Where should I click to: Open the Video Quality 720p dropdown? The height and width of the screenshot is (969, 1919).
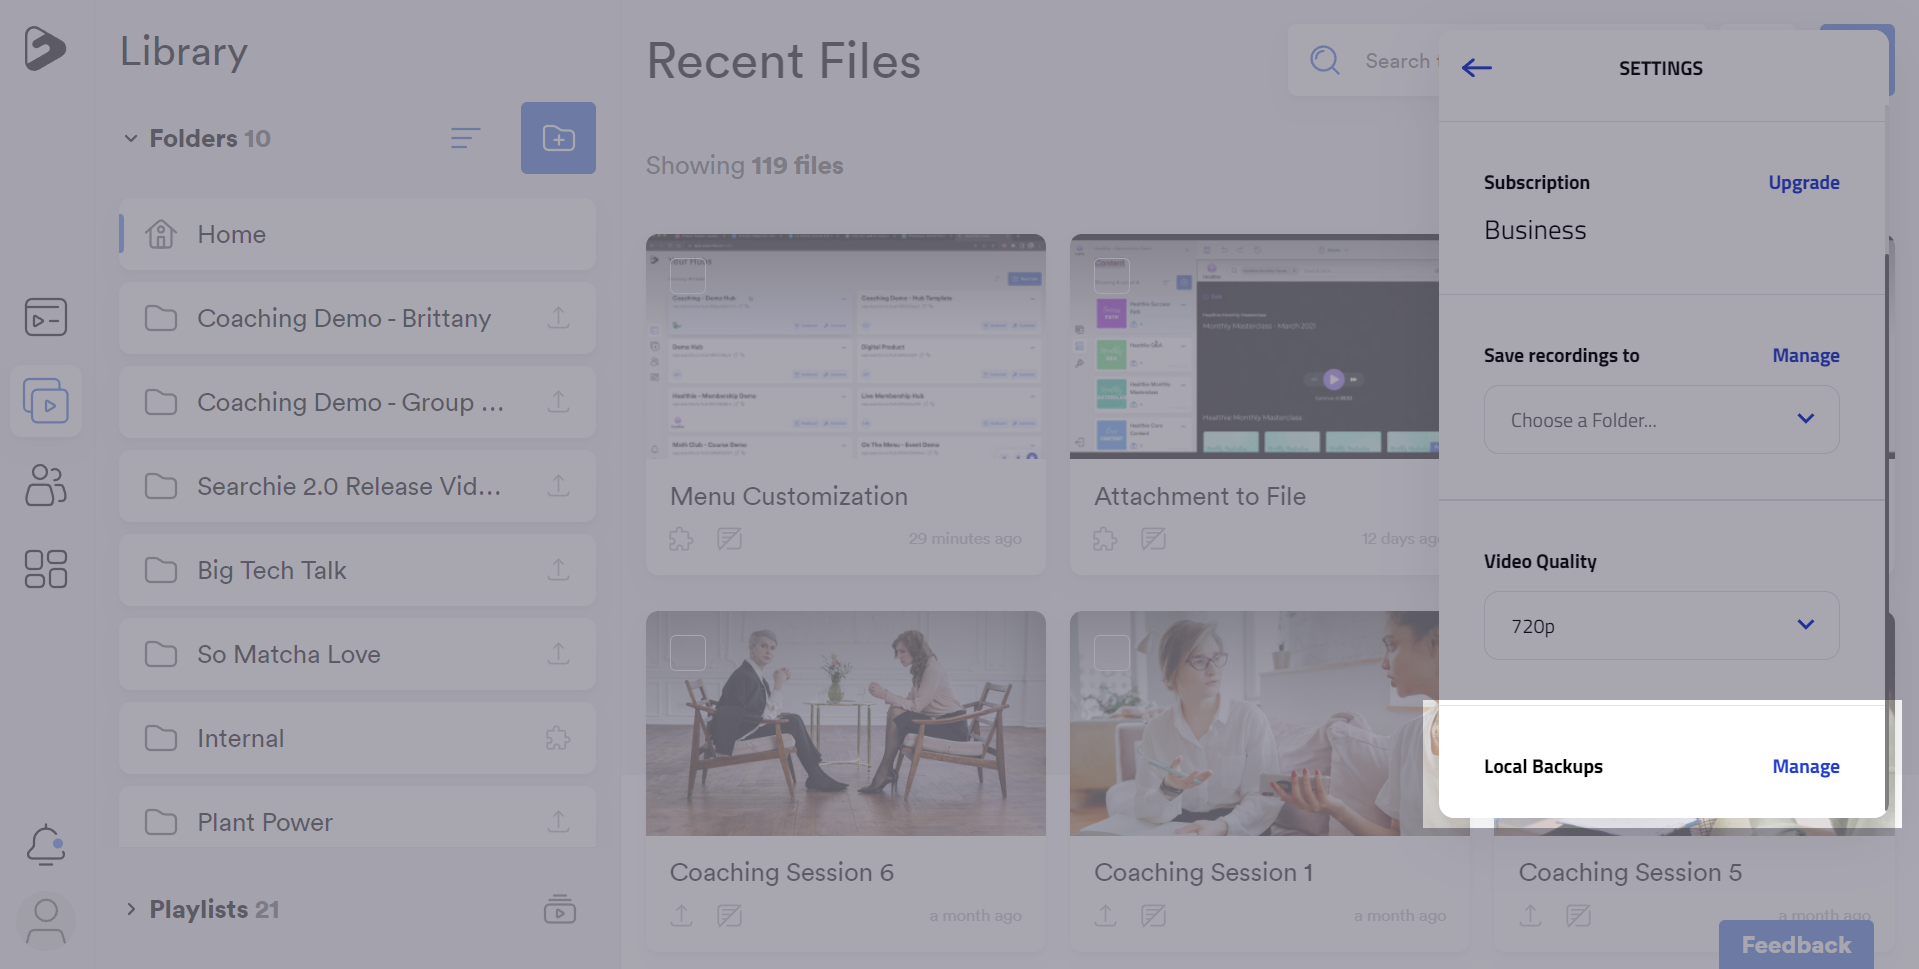[1661, 626]
